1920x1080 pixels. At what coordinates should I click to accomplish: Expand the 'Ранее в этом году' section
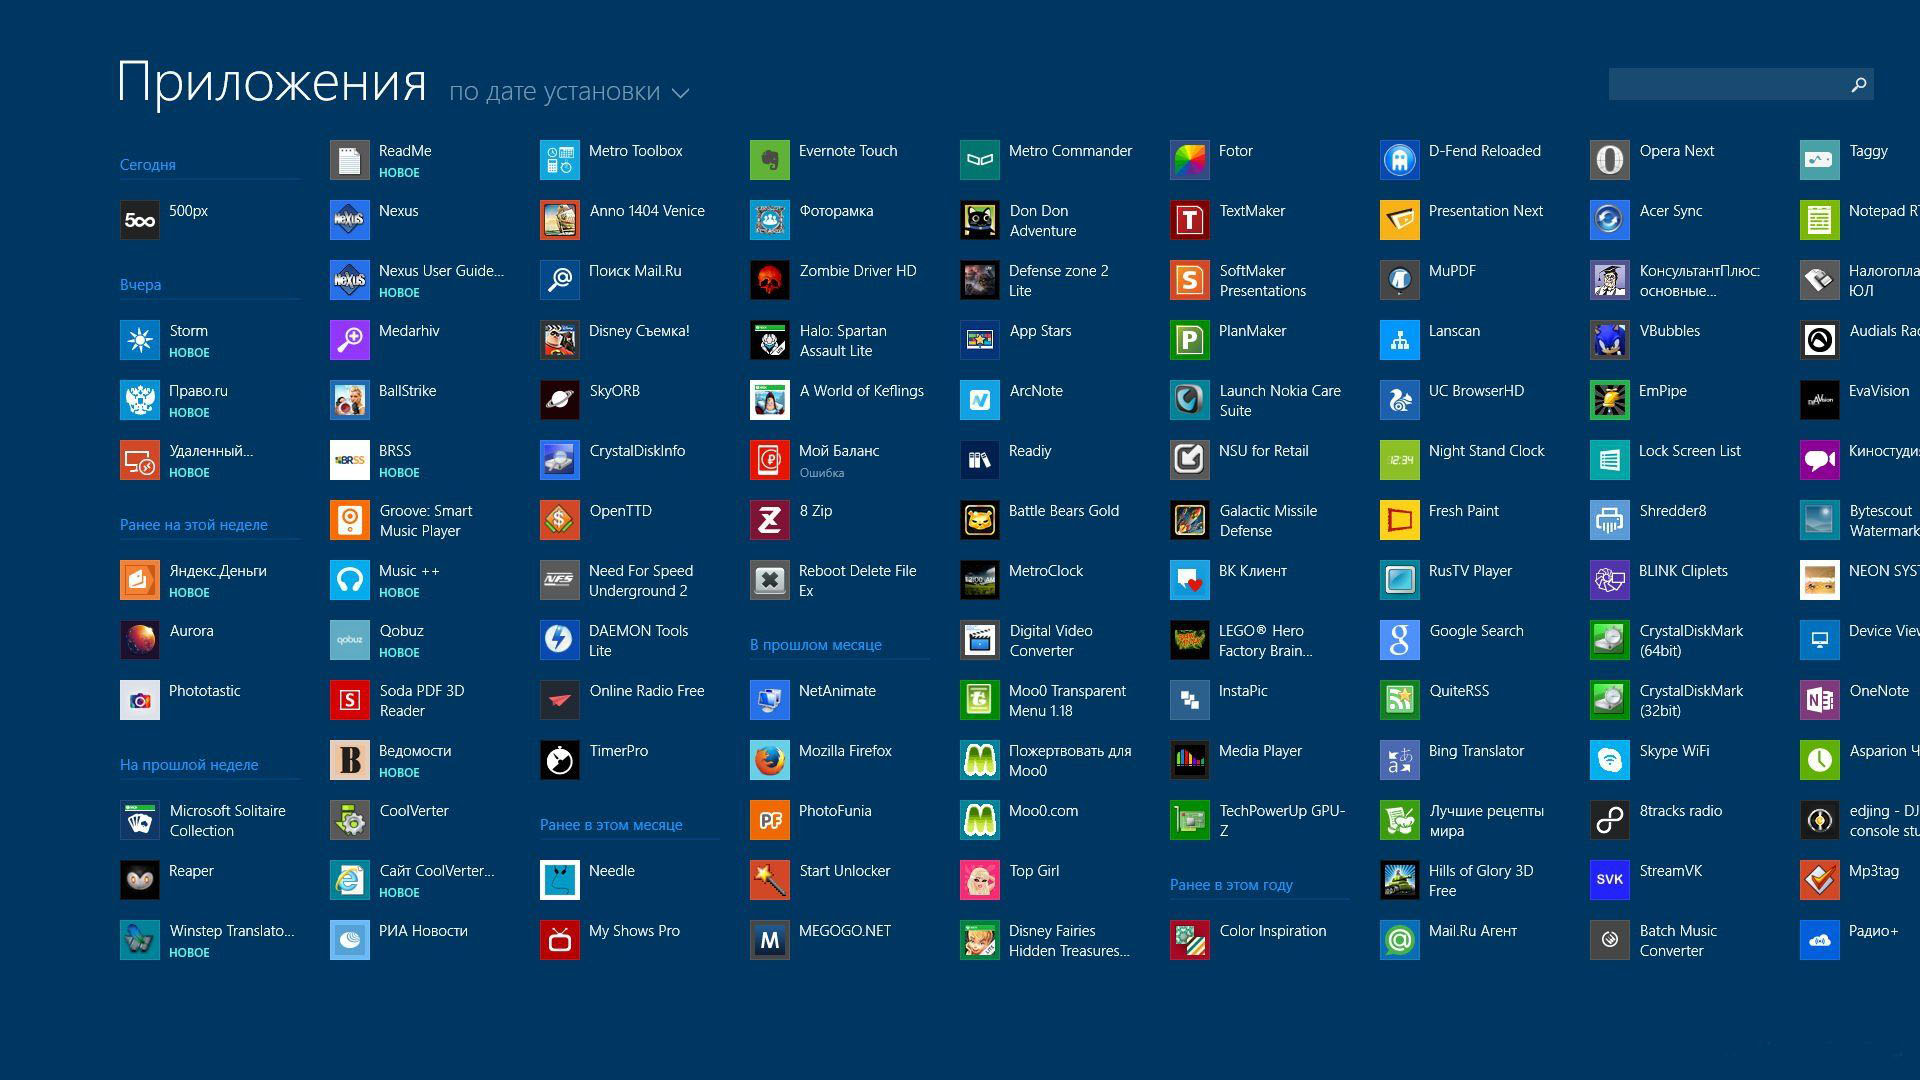(x=1232, y=884)
